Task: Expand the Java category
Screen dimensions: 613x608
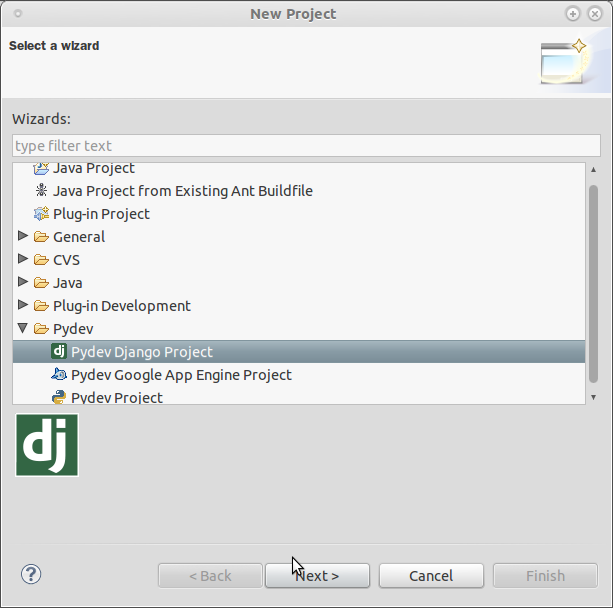Action: [x=23, y=282]
